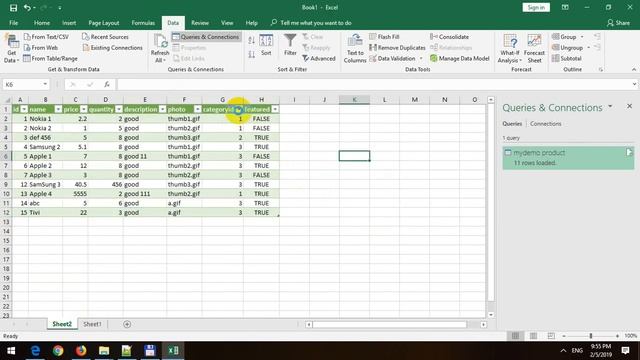640x360 pixels.
Task: Select the mydemo product query
Action: [568, 158]
